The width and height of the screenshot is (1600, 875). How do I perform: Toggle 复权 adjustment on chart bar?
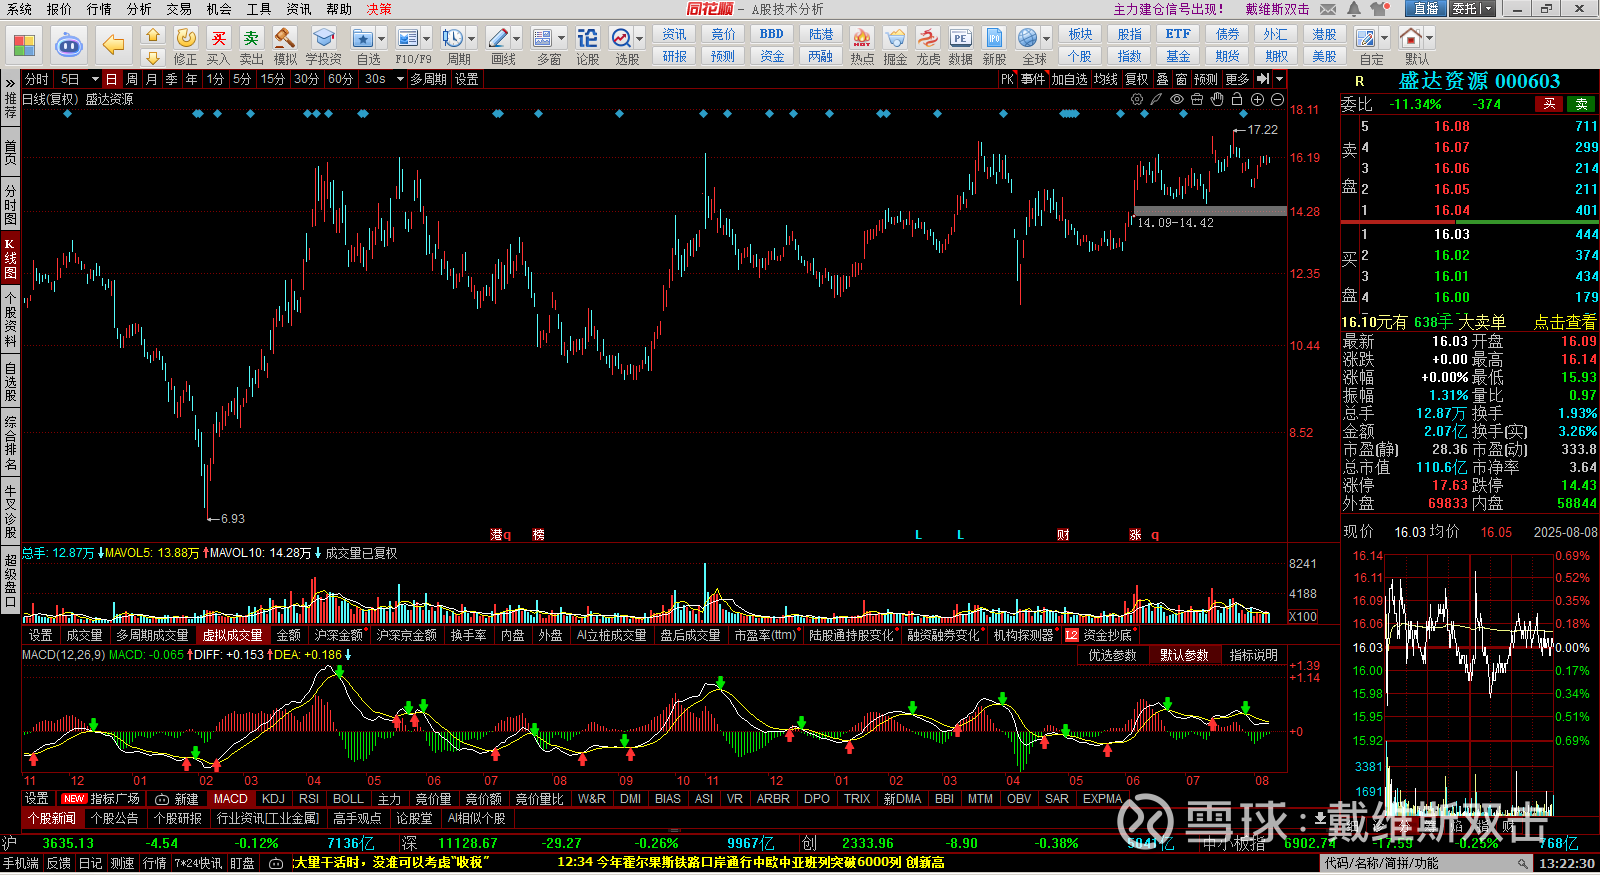click(1137, 79)
